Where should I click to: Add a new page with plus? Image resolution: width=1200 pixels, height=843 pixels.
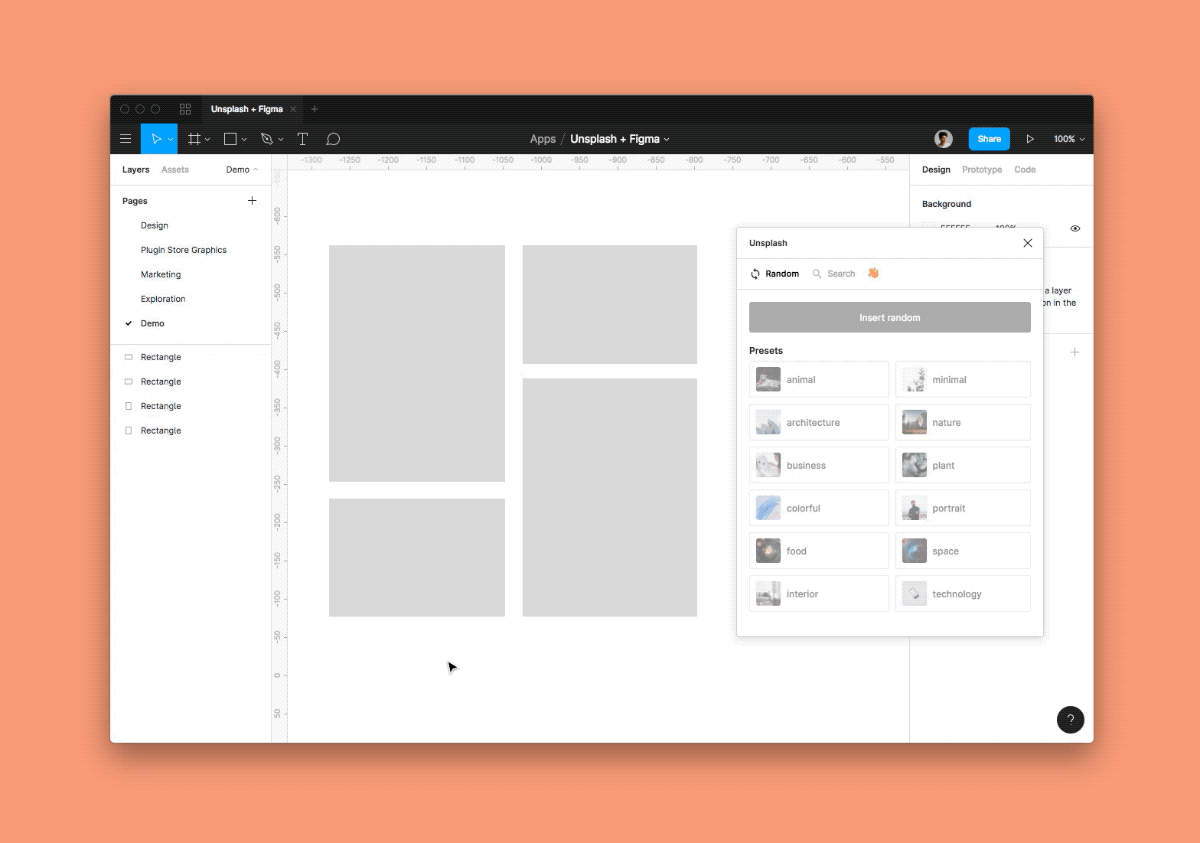(x=252, y=201)
